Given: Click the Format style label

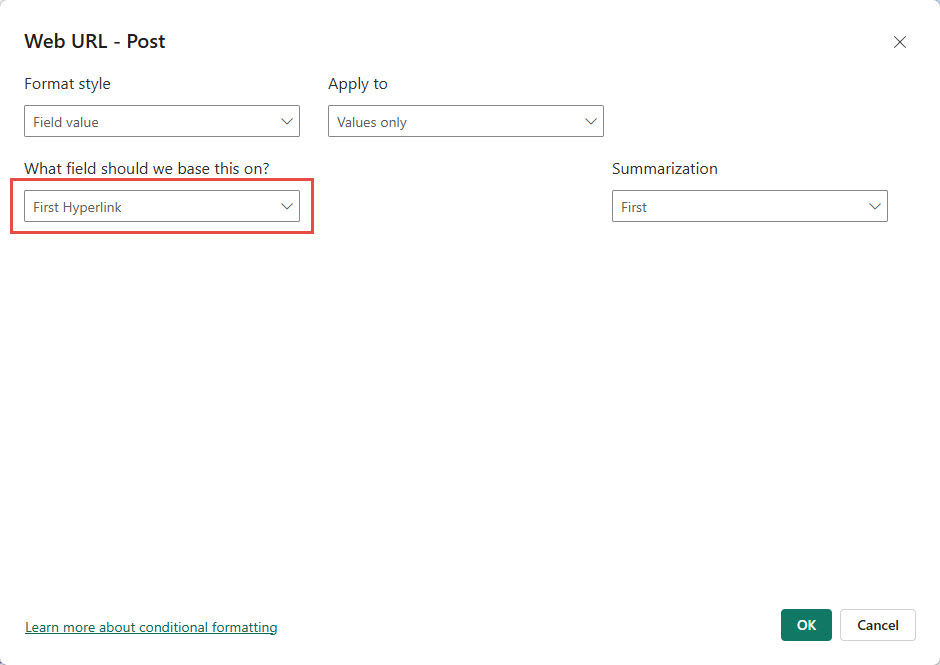Looking at the screenshot, I should coord(67,84).
